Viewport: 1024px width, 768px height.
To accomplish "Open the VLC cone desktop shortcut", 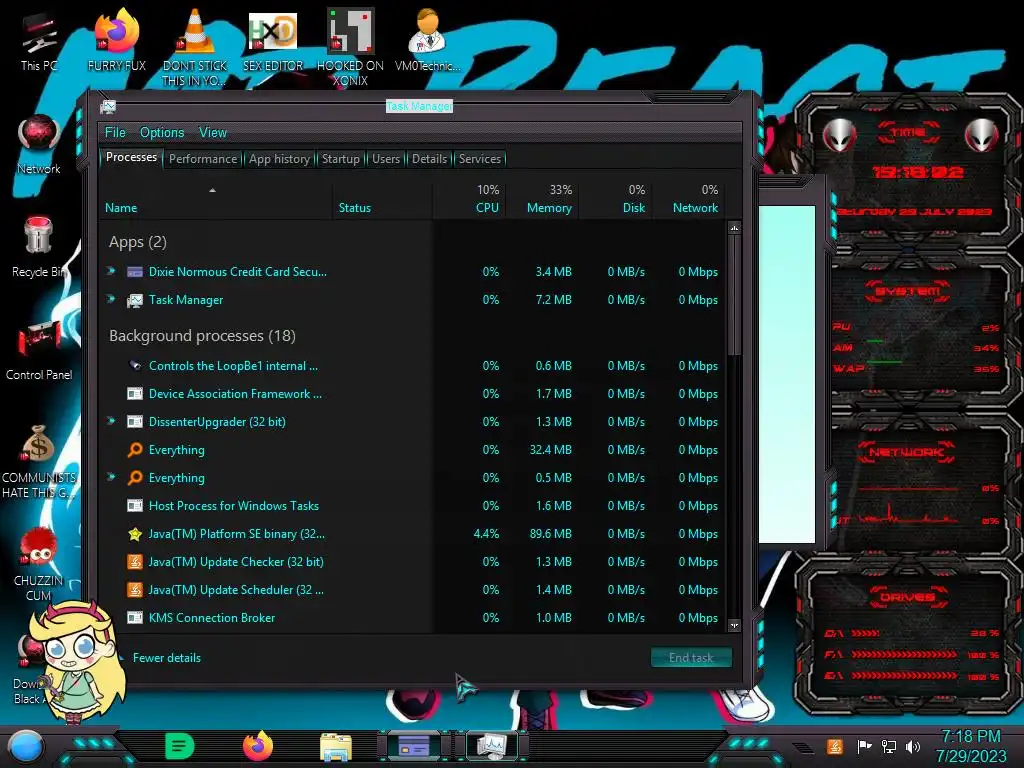I will [x=195, y=47].
